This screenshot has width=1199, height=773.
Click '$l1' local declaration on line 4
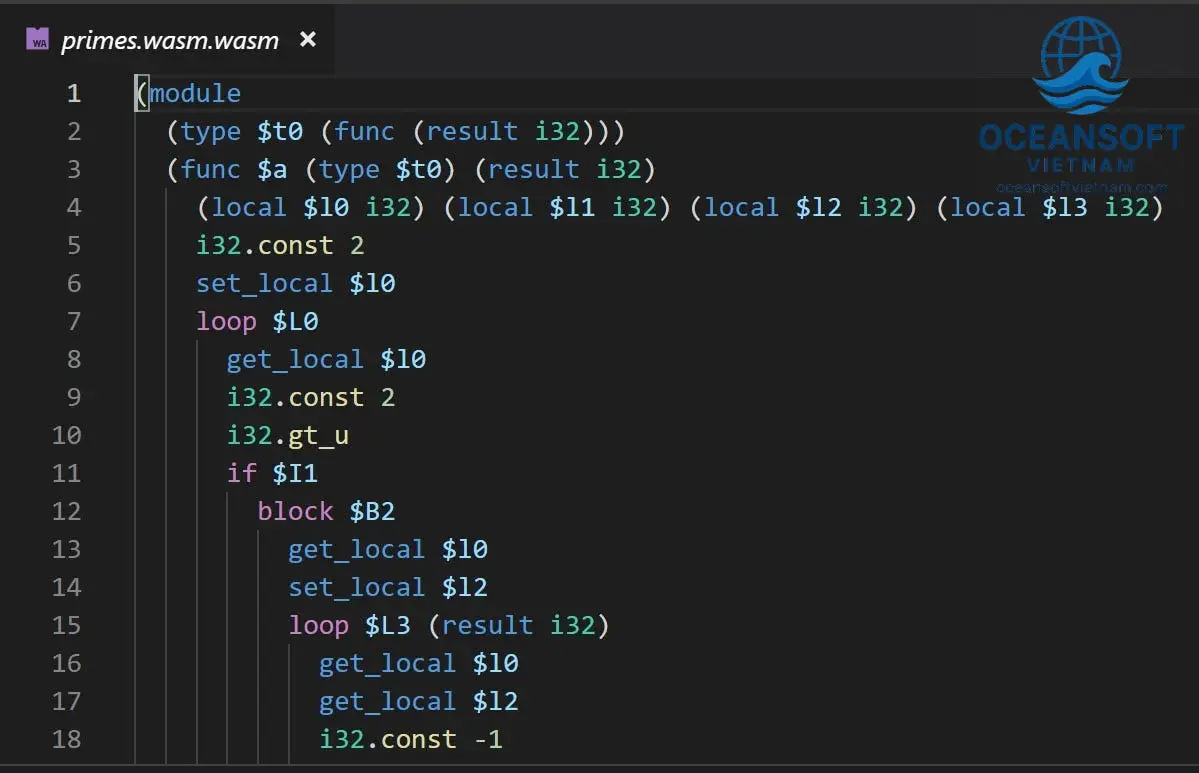(x=572, y=207)
